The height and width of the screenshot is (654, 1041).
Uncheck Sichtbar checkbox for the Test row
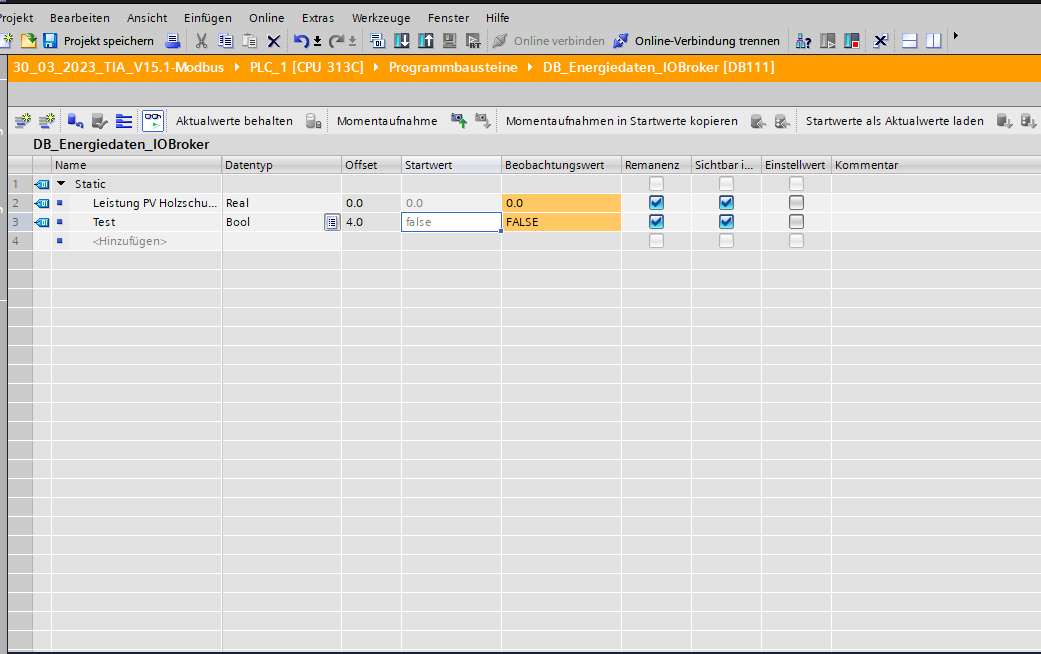726,222
